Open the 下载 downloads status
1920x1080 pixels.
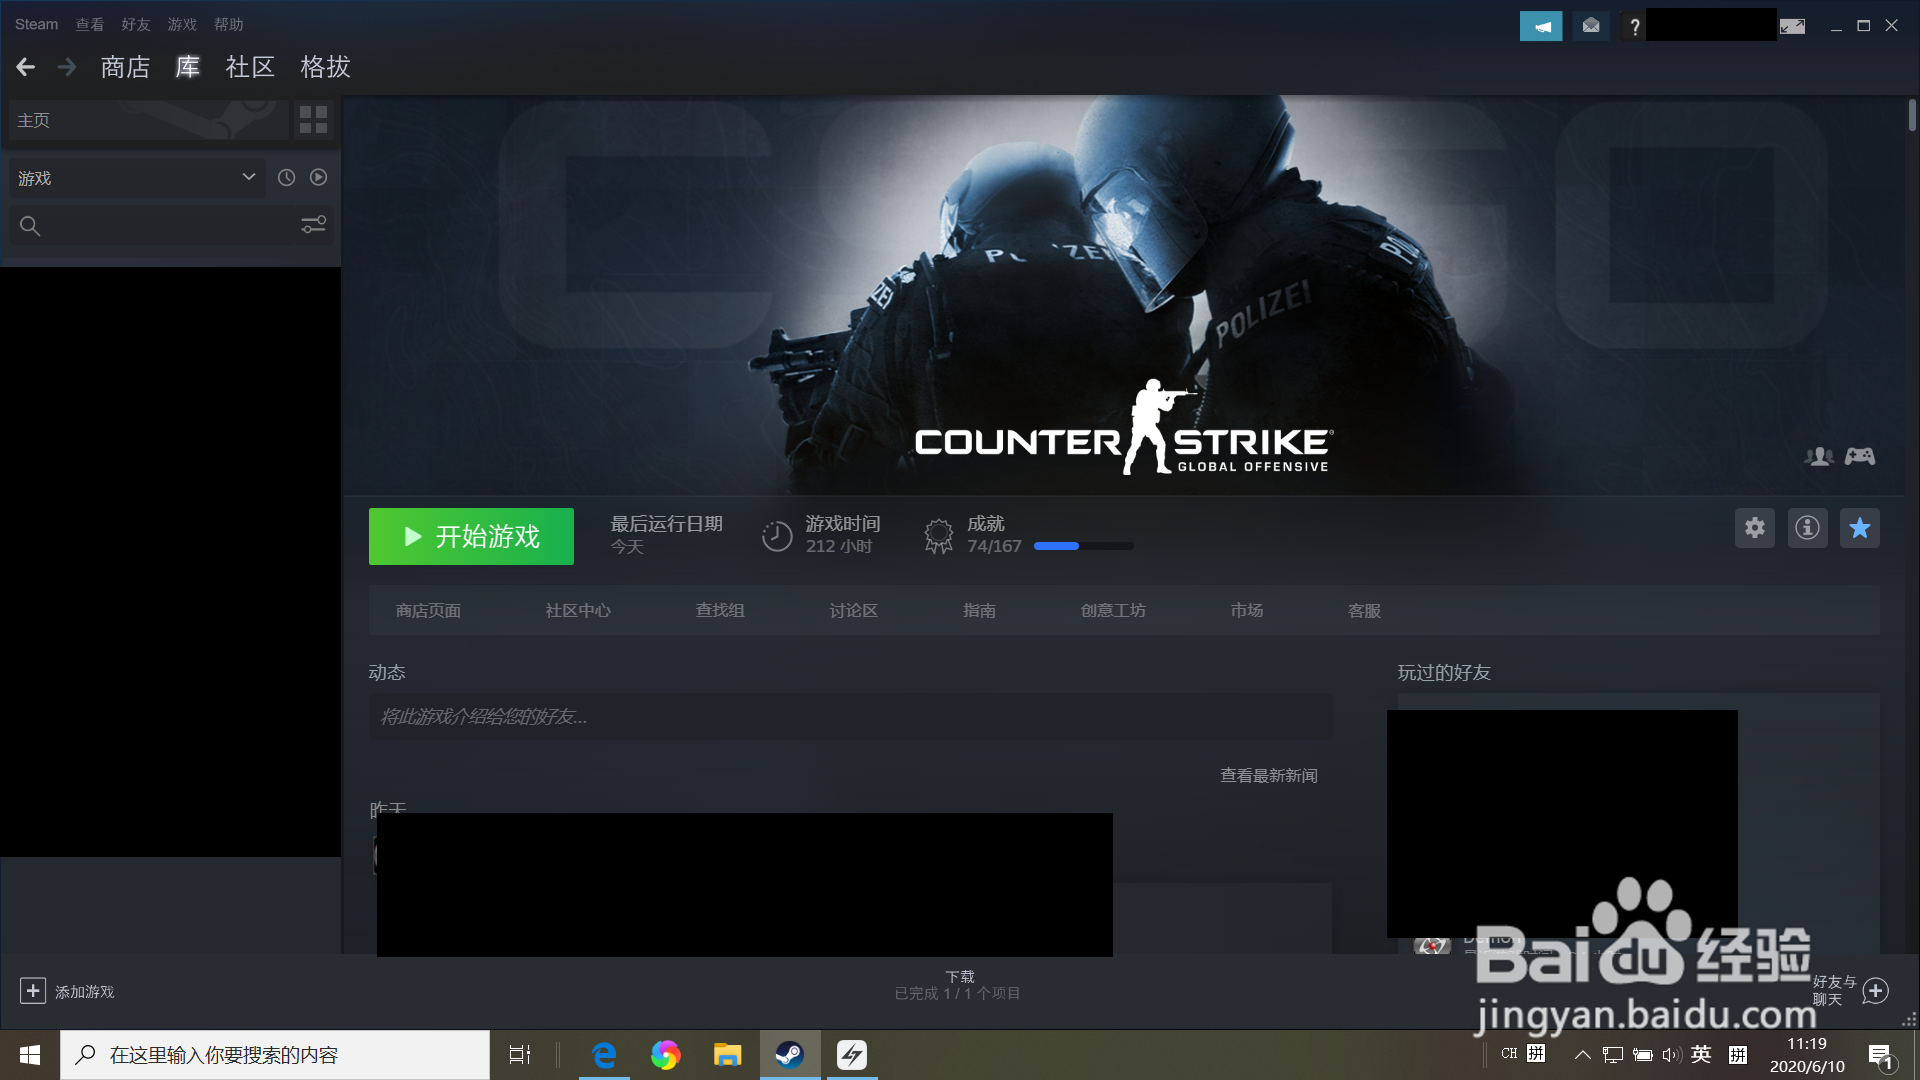pyautogui.click(x=958, y=985)
